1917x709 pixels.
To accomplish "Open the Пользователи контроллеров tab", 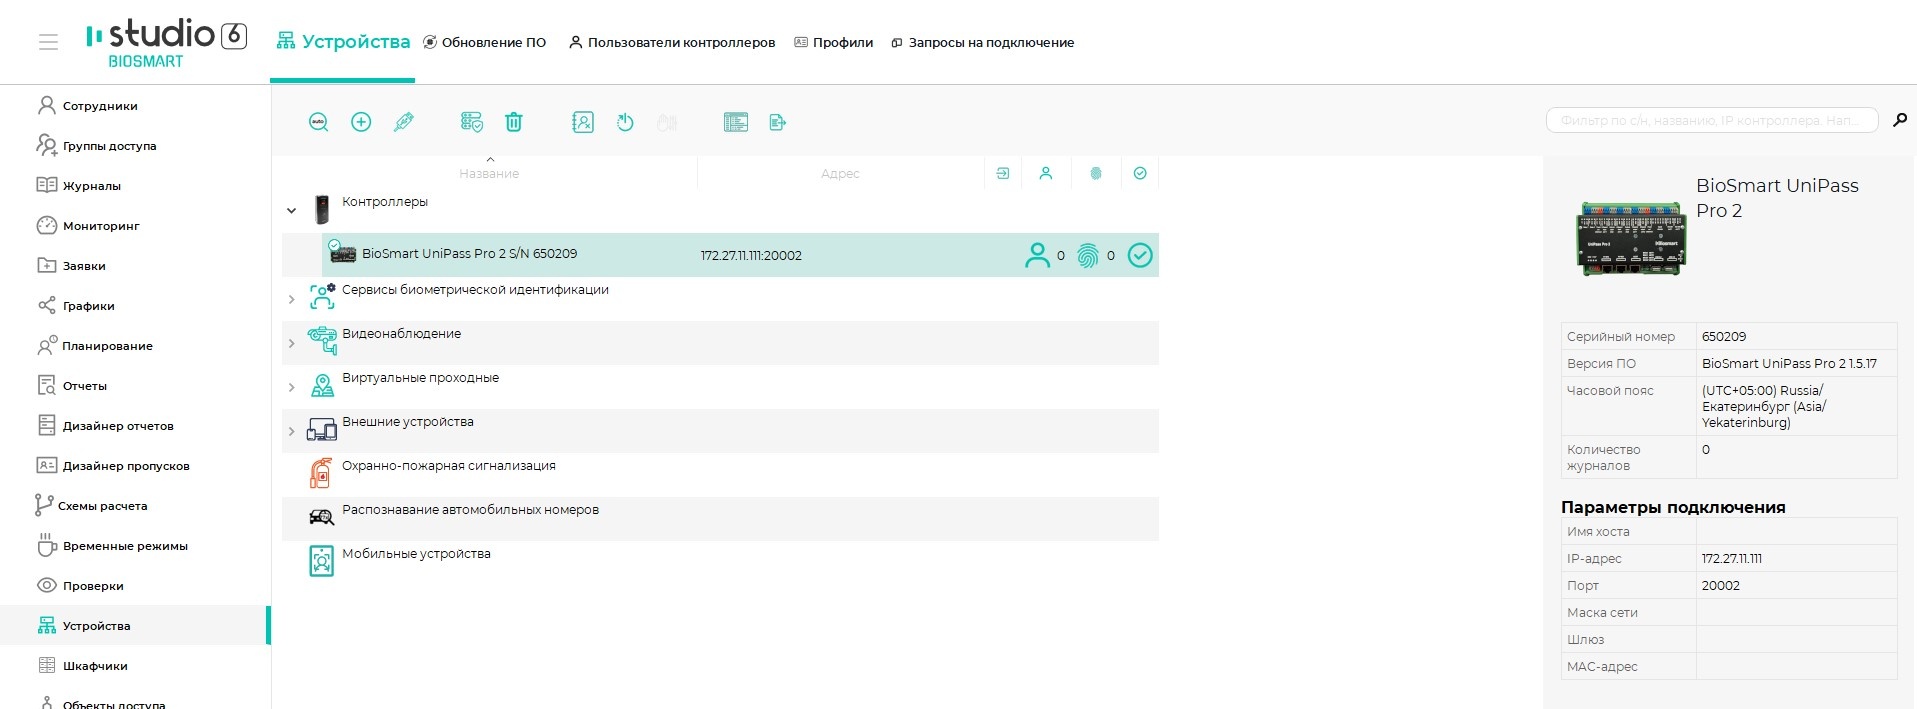I will pos(672,42).
